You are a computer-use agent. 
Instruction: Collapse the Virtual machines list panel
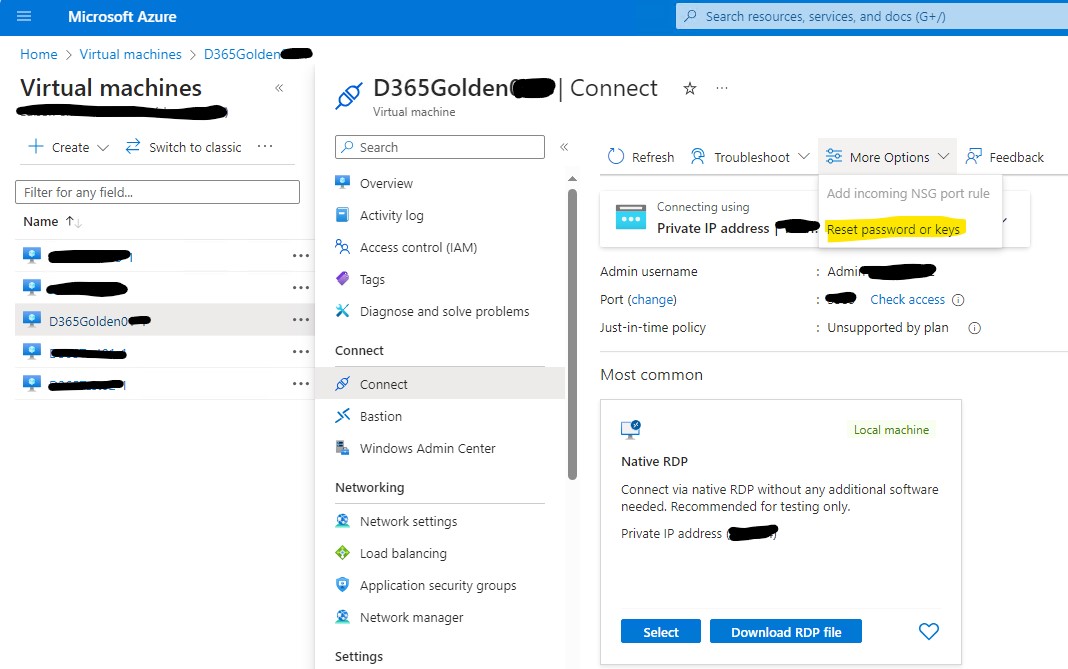tap(279, 88)
